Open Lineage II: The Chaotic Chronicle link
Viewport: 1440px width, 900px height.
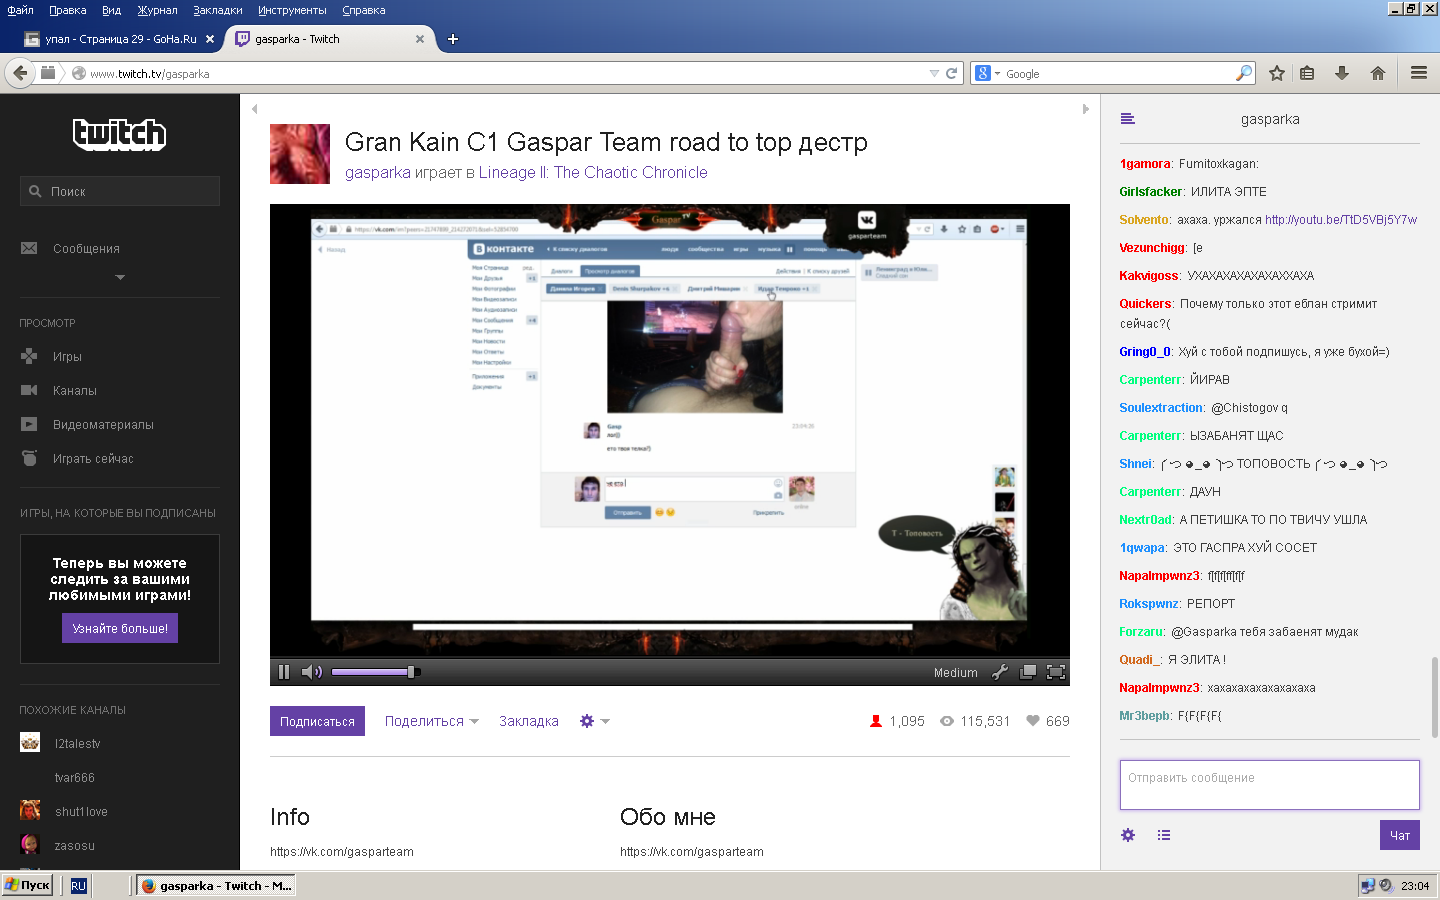pos(592,172)
